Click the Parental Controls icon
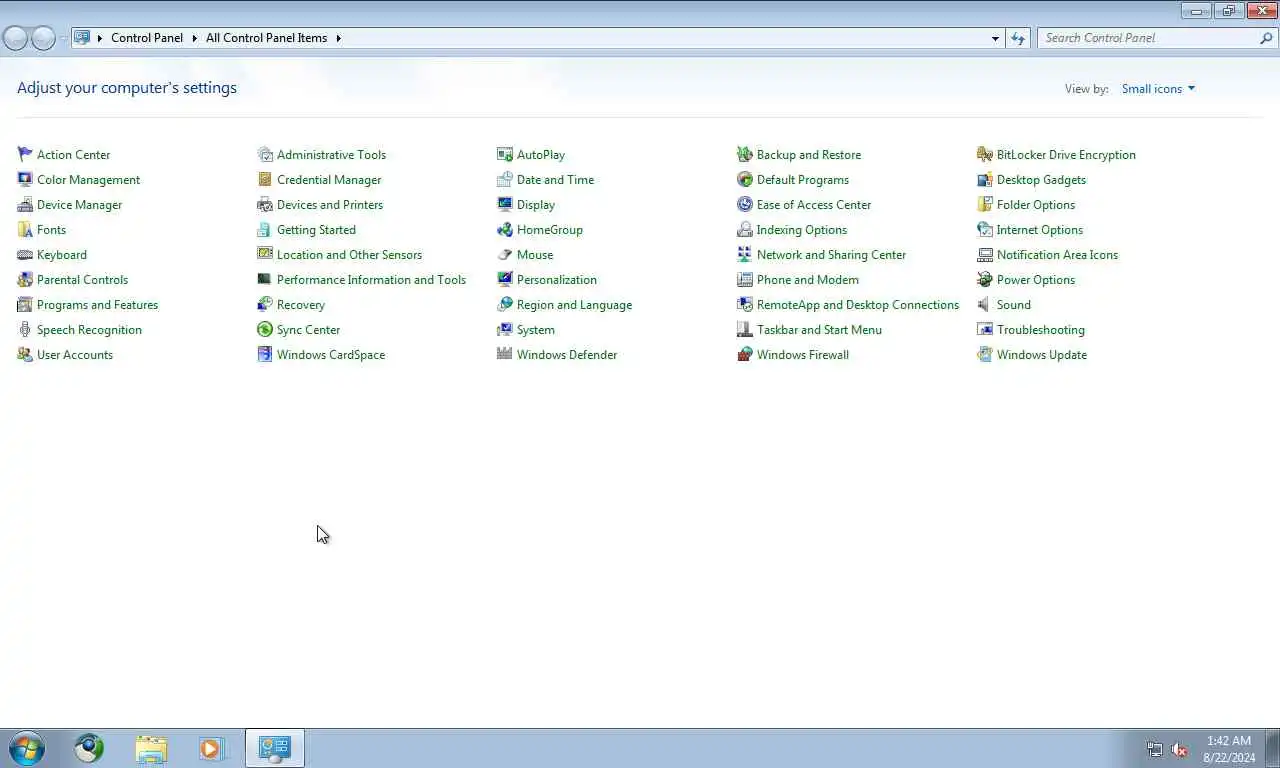This screenshot has height=768, width=1280. pyautogui.click(x=25, y=279)
